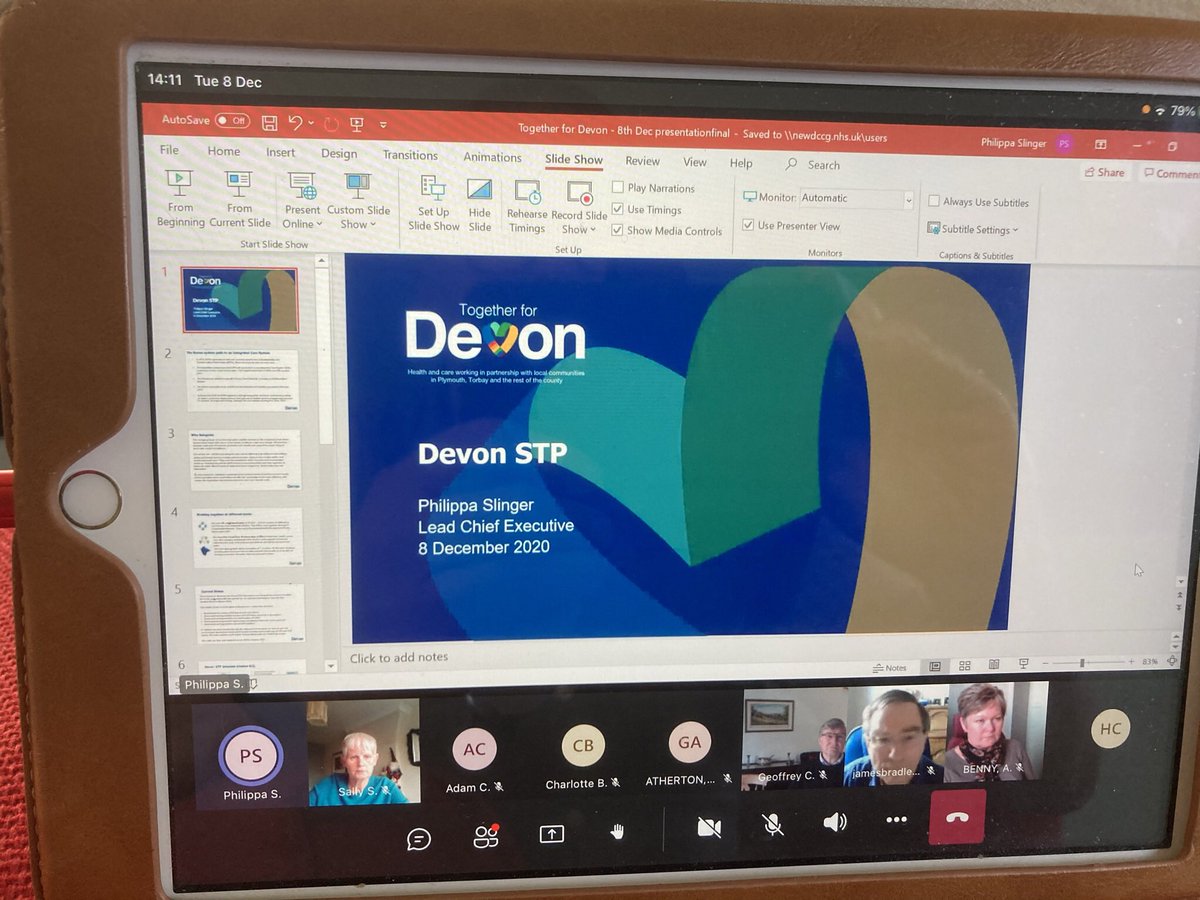Open Set Up Slide Show
The width and height of the screenshot is (1200, 900).
433,203
